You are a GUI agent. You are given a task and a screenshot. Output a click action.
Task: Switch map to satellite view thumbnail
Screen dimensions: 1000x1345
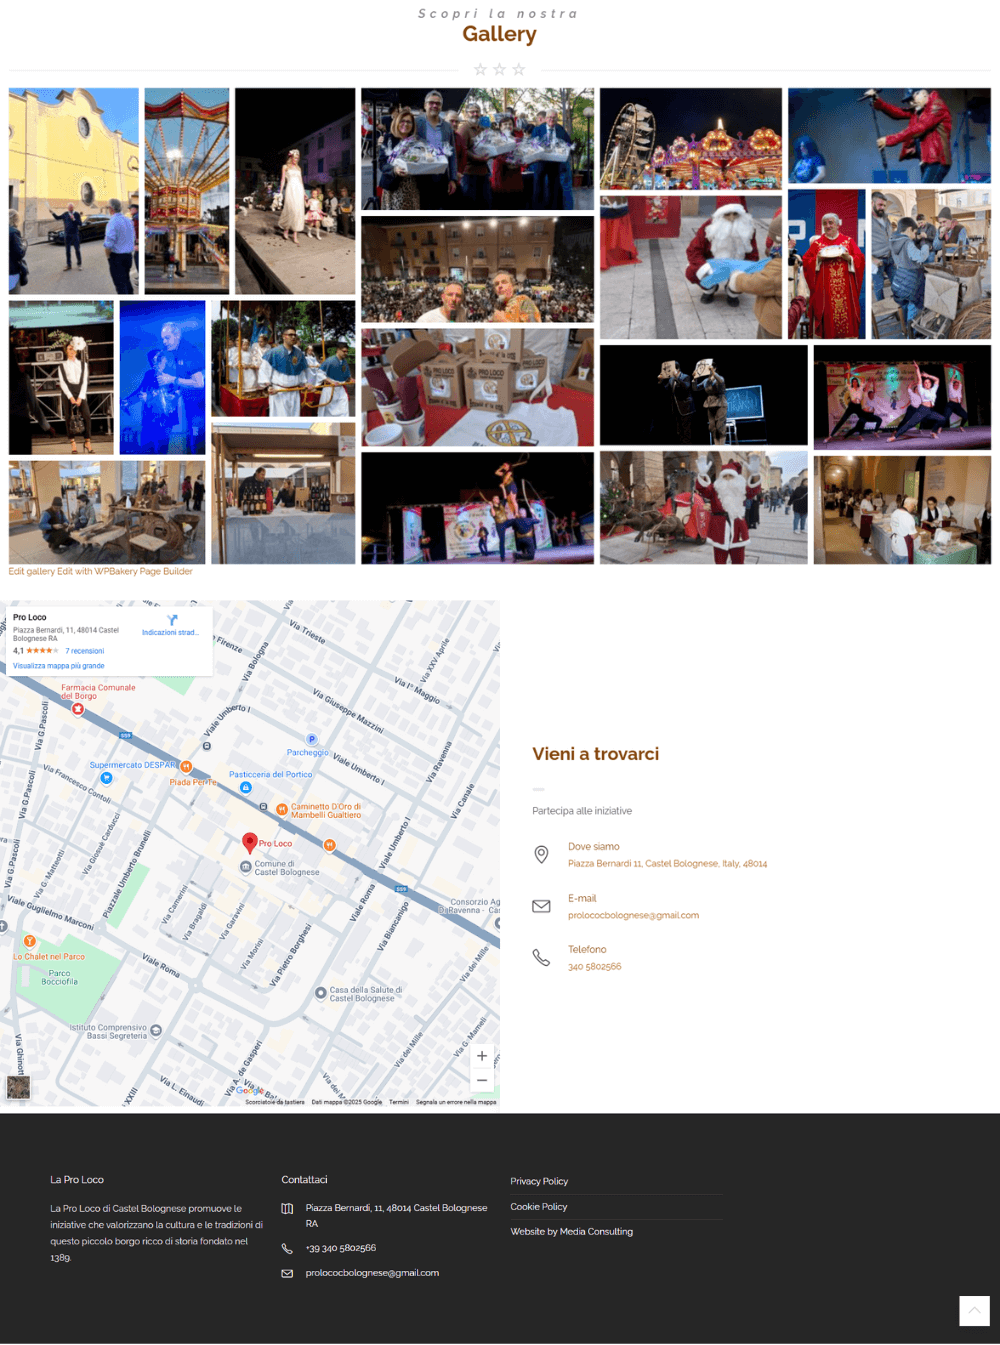(18, 1087)
